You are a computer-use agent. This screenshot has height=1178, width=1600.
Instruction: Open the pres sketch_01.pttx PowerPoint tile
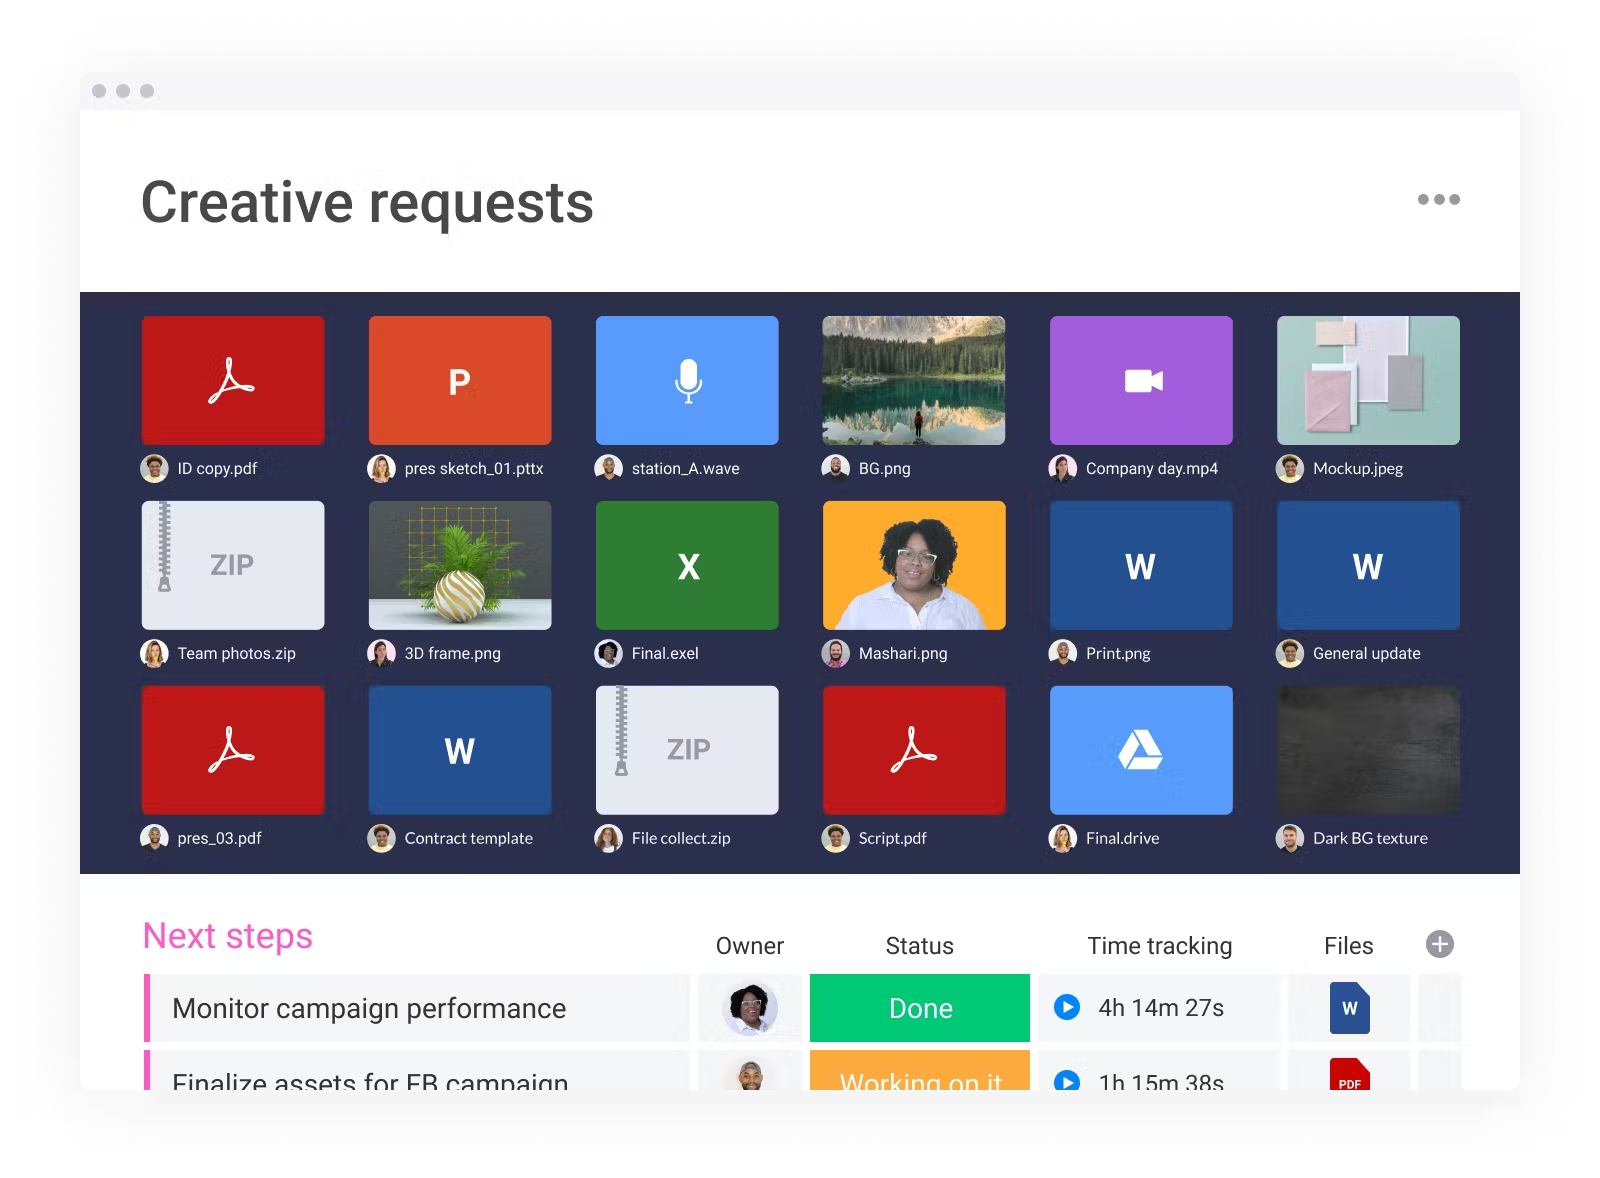(x=460, y=381)
